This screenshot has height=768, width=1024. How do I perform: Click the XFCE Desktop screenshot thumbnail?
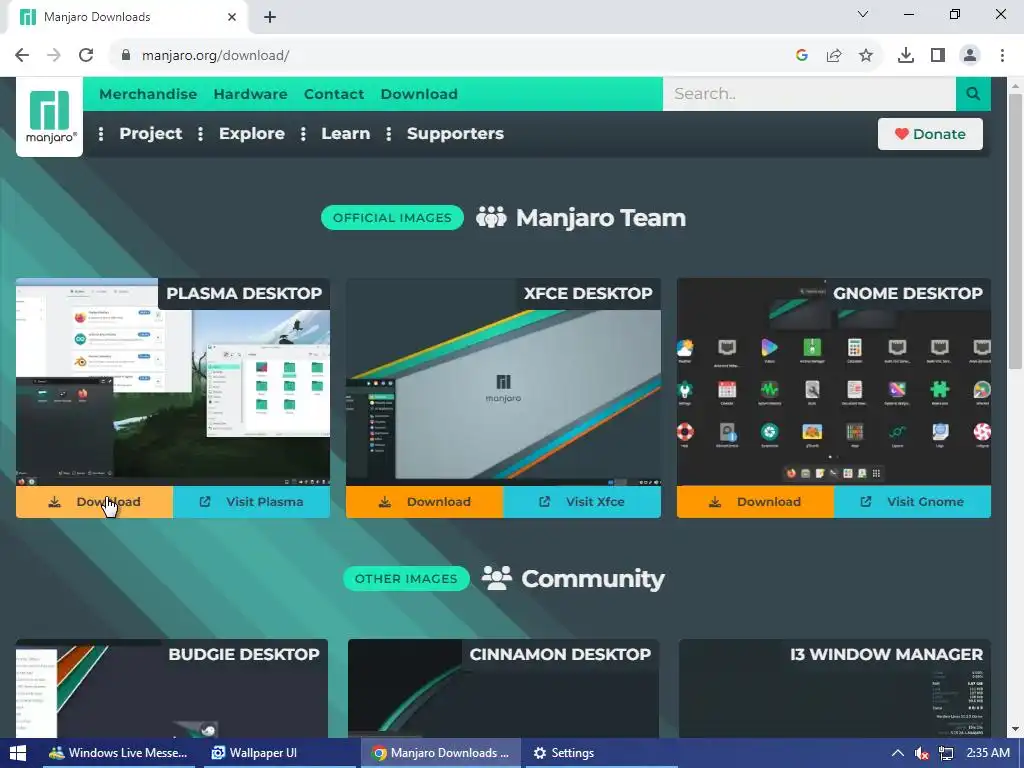pyautogui.click(x=504, y=382)
